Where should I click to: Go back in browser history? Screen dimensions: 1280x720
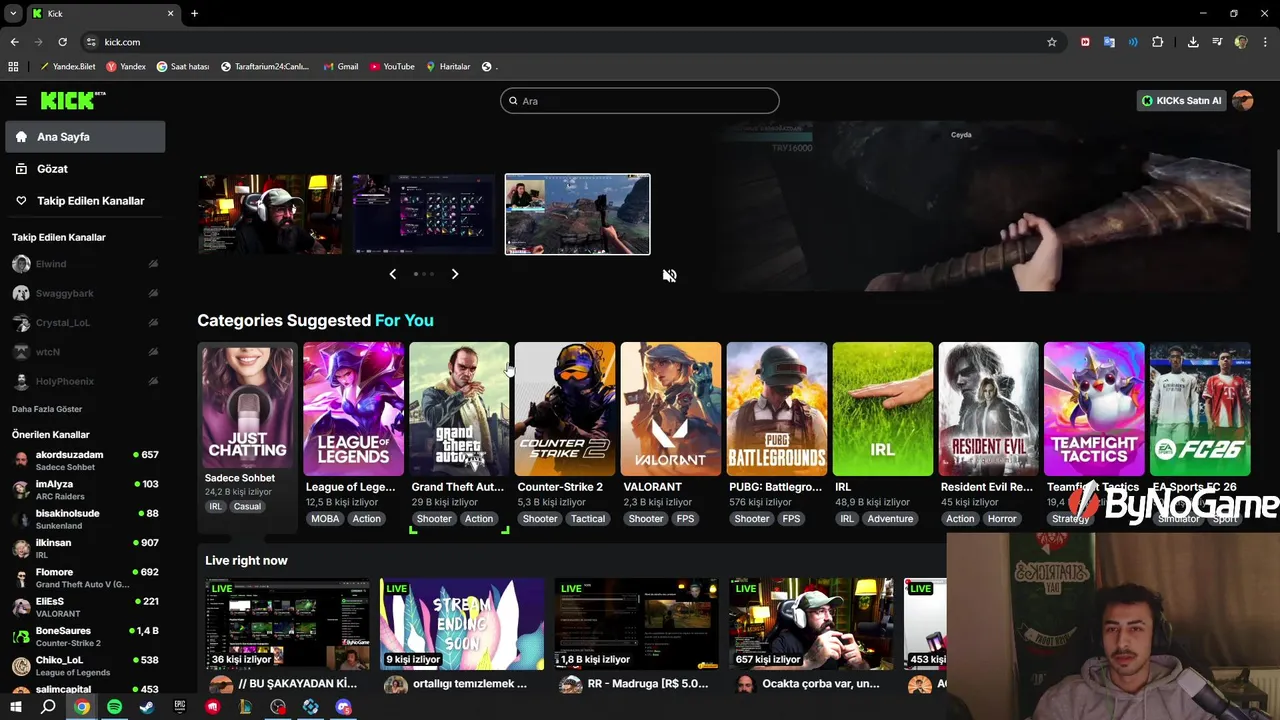click(x=14, y=42)
